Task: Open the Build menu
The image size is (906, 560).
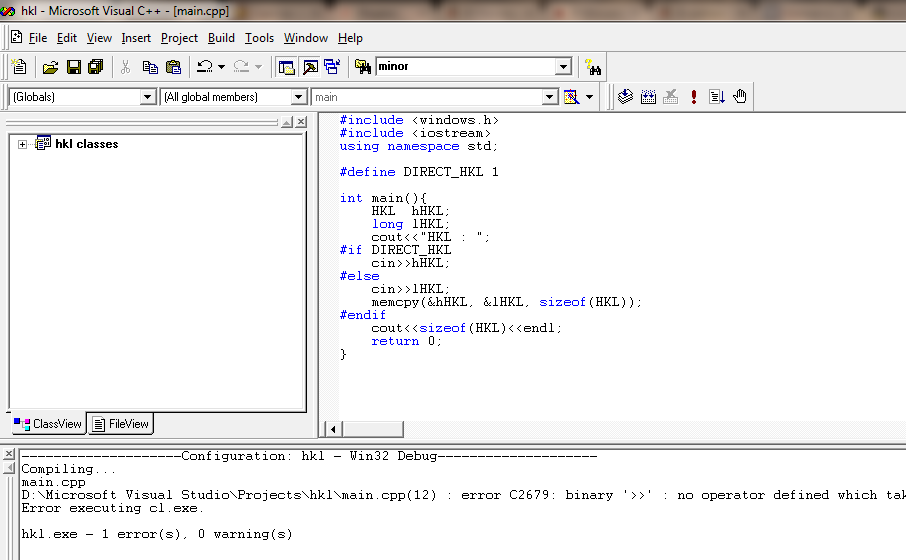Action: tap(221, 38)
